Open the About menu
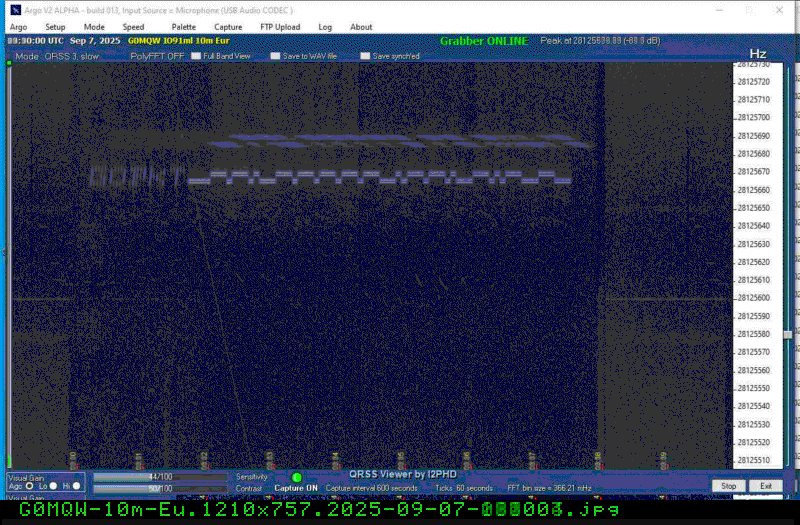 point(361,27)
